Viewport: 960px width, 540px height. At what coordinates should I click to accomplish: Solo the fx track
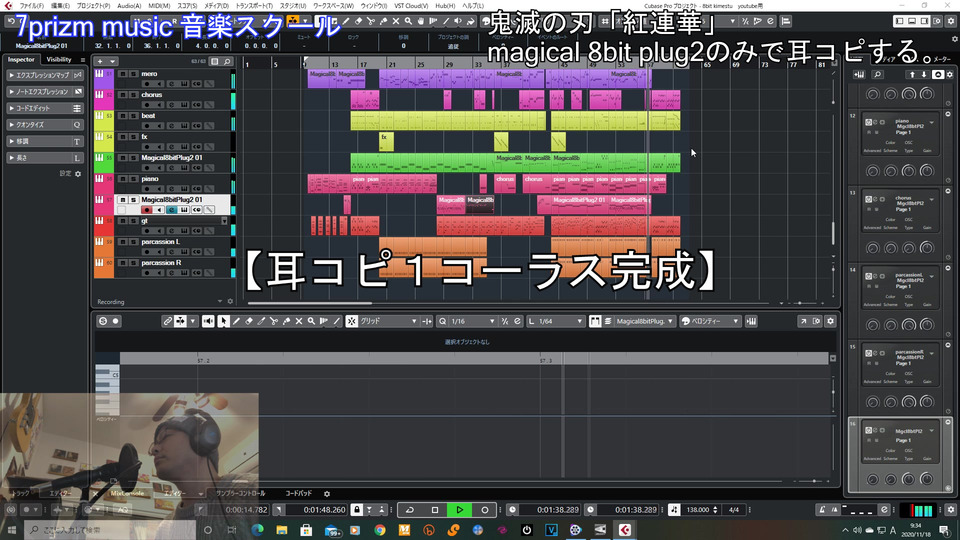133,137
